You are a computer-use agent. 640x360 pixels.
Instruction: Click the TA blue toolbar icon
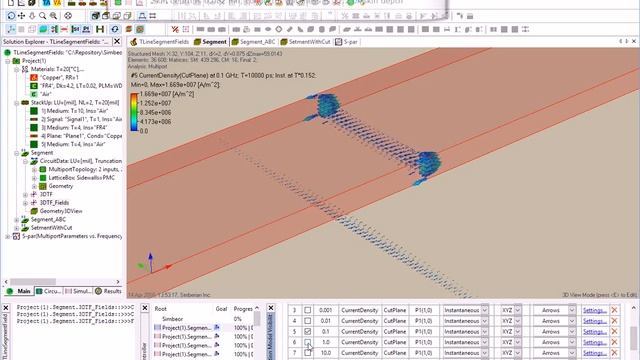coord(47,3)
